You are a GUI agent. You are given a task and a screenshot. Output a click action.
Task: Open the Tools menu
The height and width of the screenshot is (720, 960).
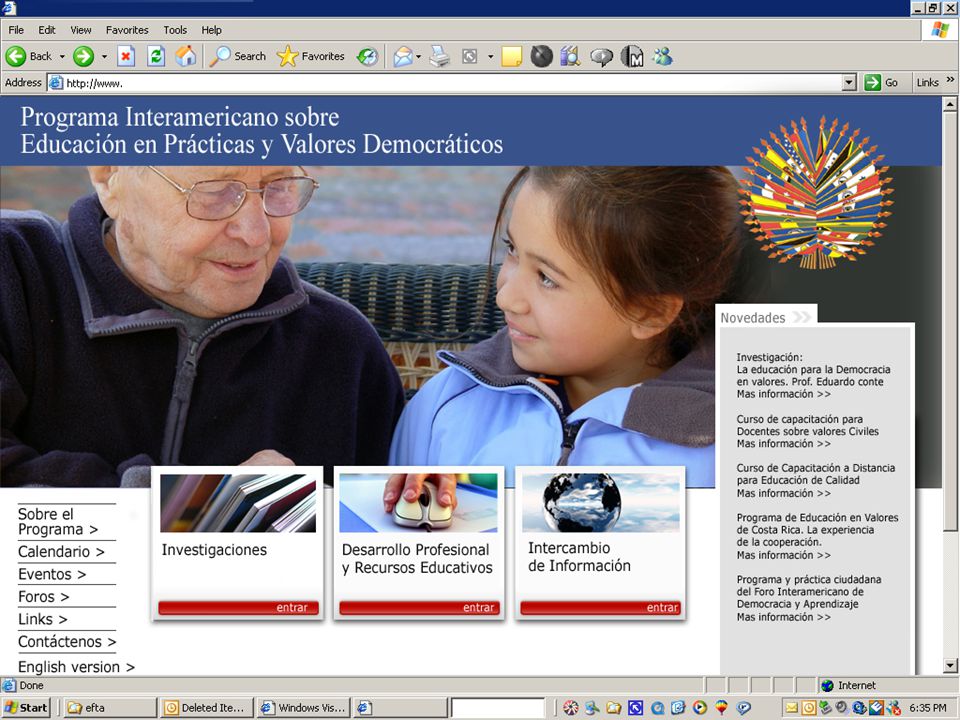click(x=175, y=30)
